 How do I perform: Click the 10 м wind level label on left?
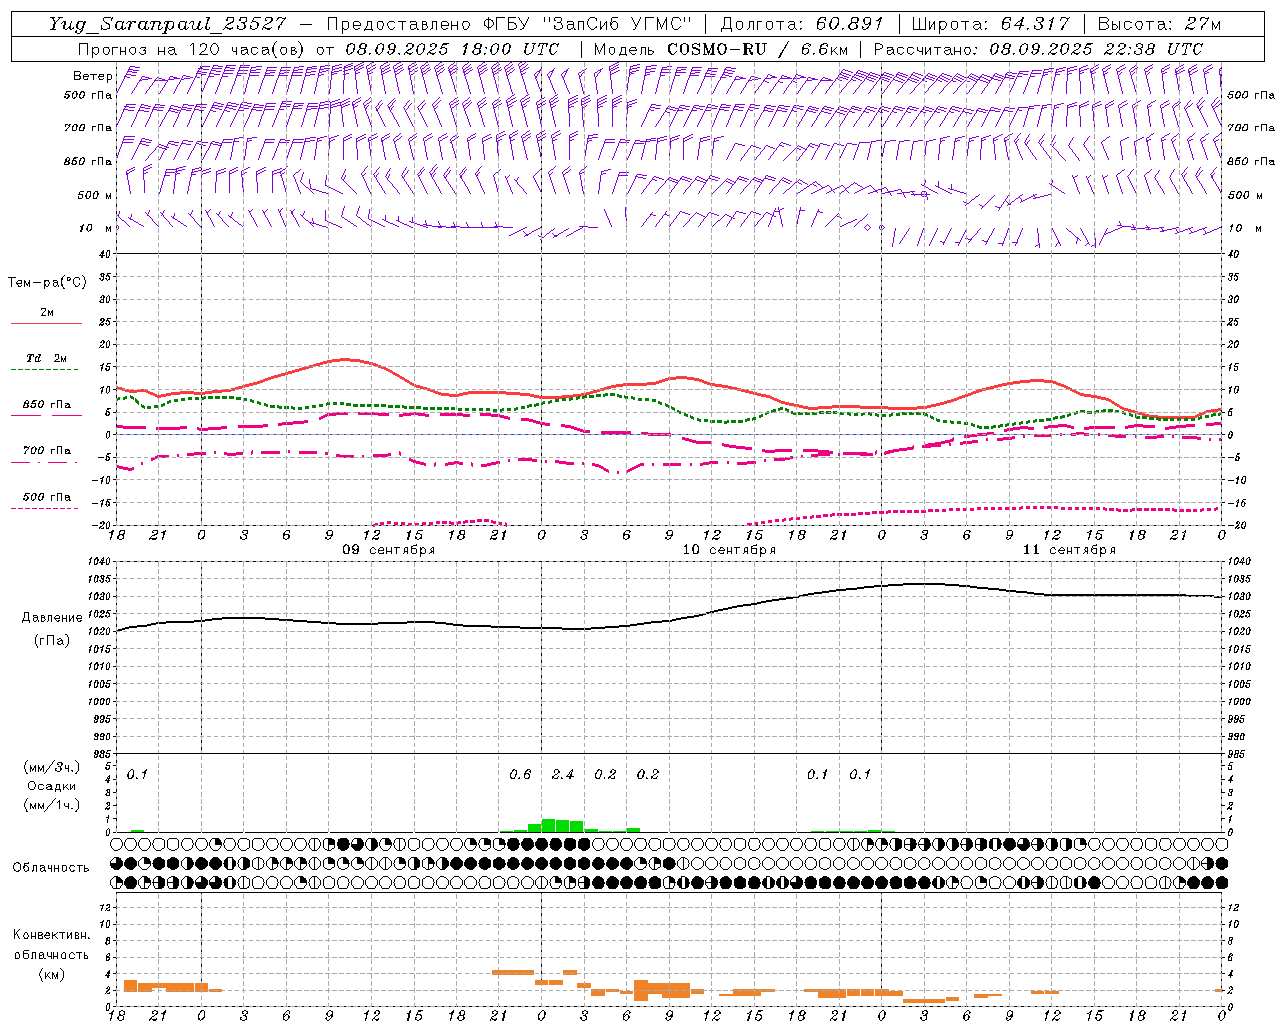(96, 228)
